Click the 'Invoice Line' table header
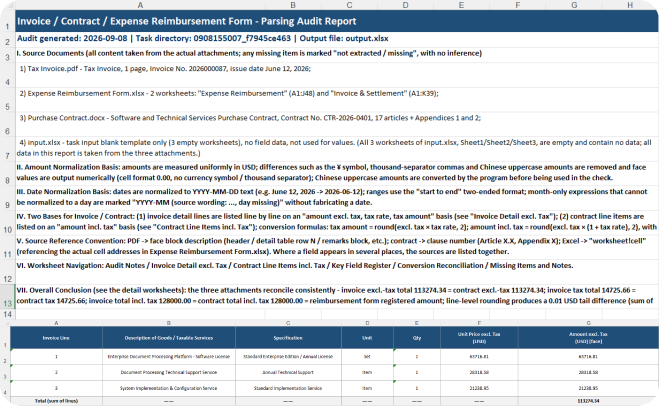This screenshot has width=659, height=406. point(56,338)
